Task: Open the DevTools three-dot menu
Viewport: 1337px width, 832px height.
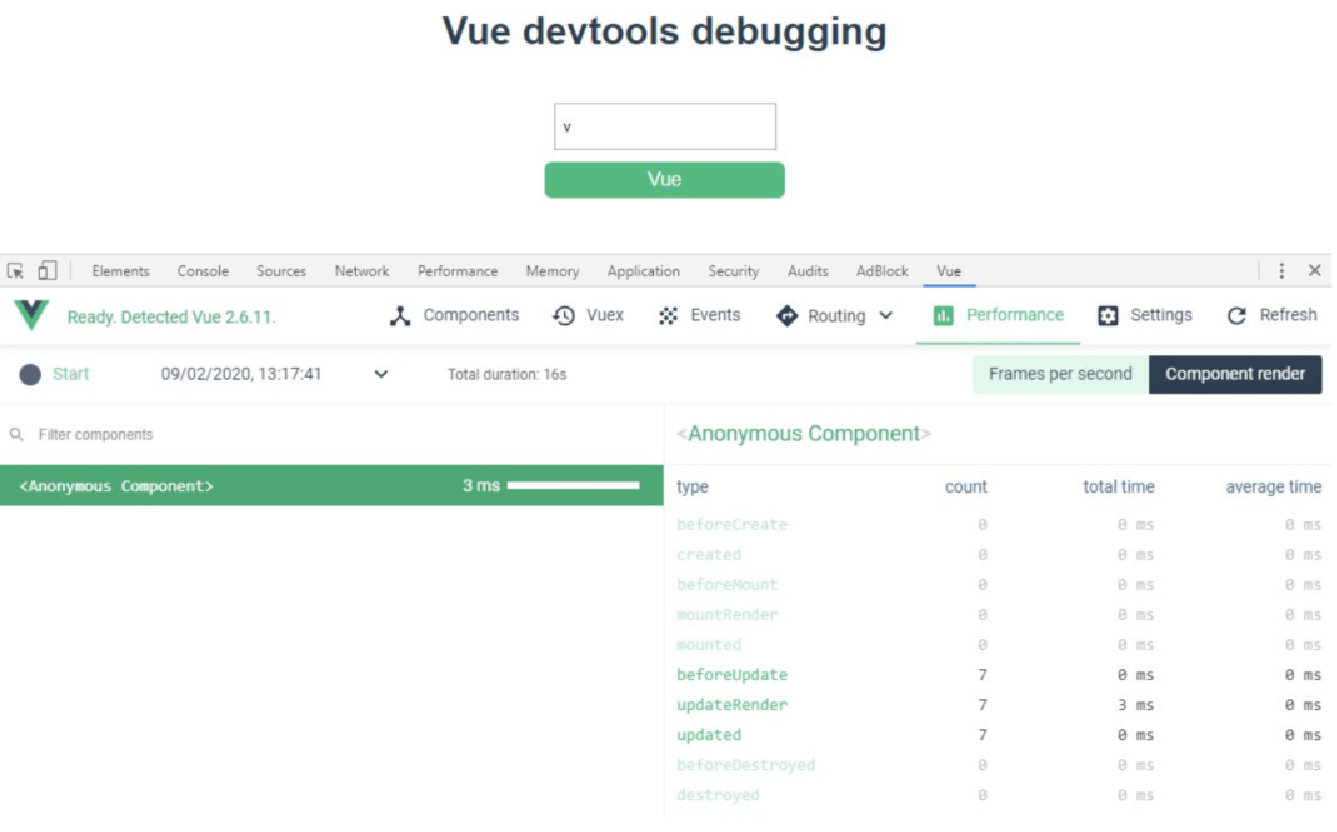Action: (1281, 271)
